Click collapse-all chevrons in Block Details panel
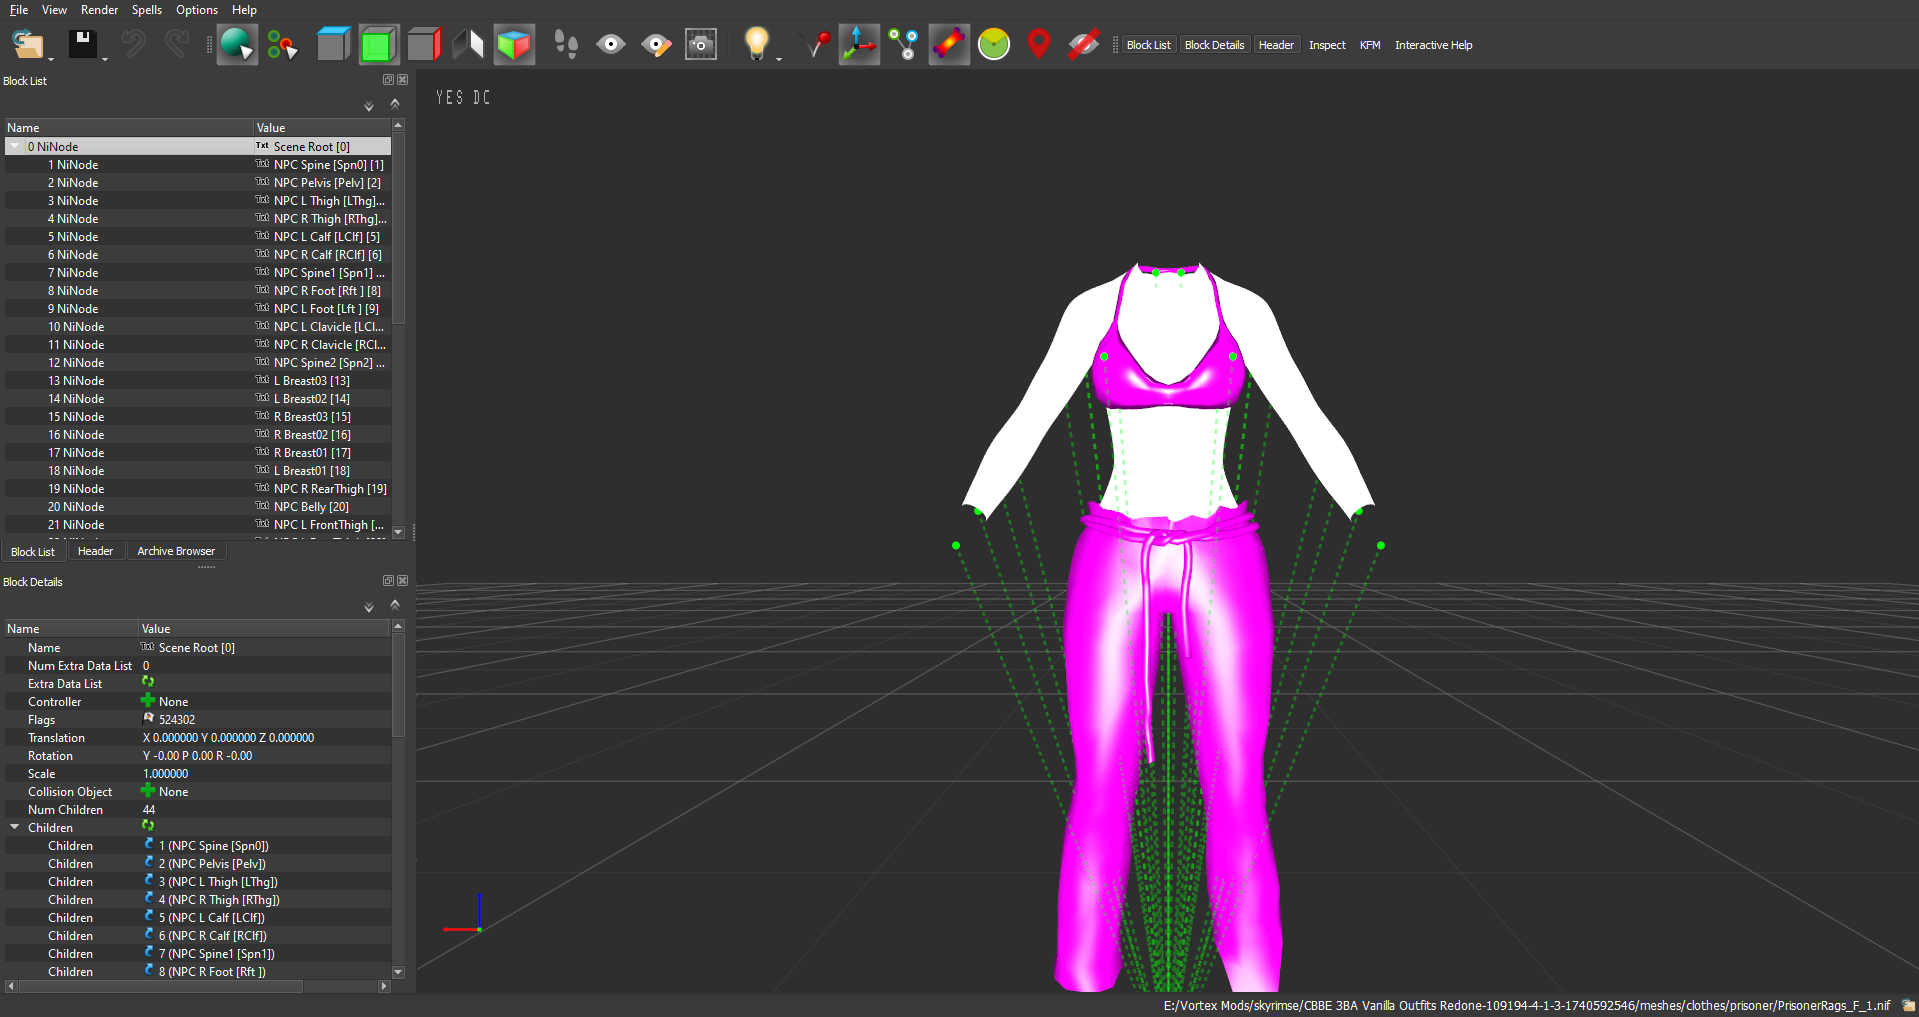The image size is (1919, 1017). pos(395,605)
